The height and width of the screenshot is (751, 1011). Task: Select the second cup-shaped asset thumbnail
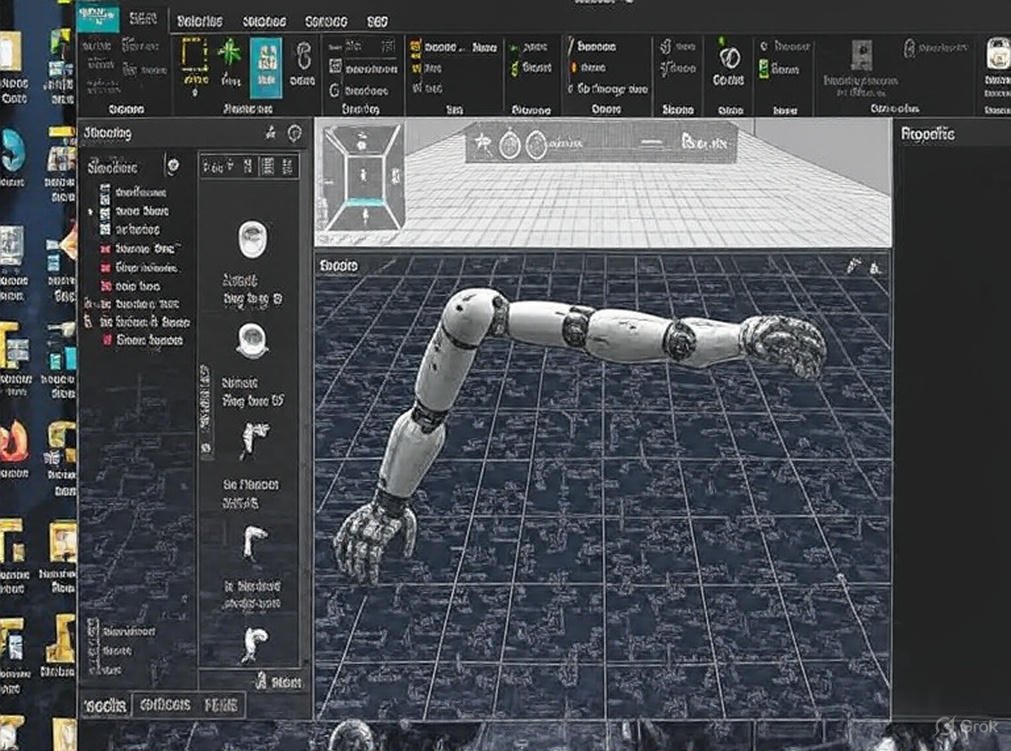coord(252,340)
